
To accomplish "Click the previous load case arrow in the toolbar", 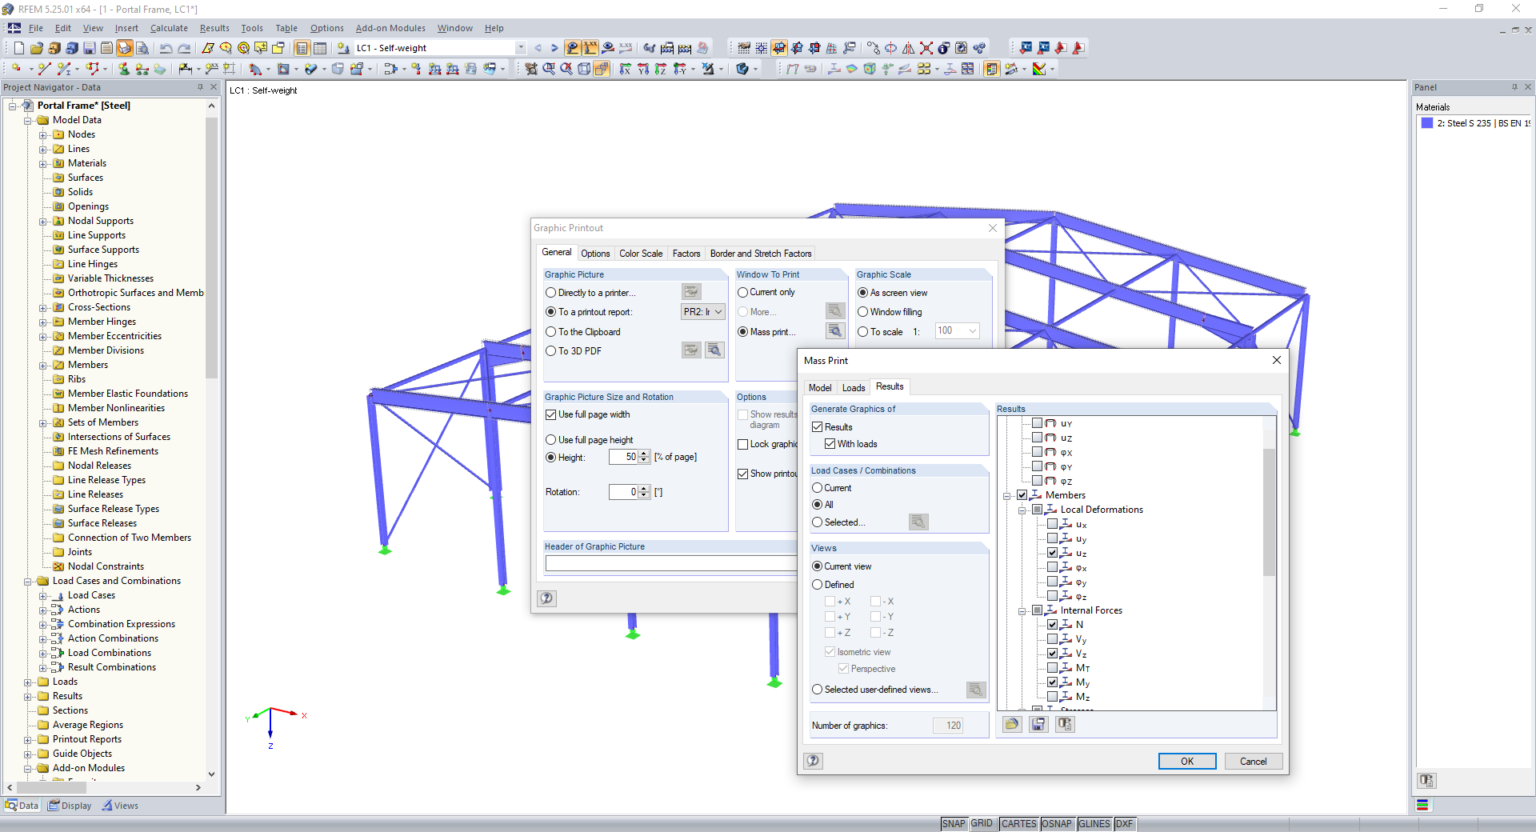I will (538, 47).
